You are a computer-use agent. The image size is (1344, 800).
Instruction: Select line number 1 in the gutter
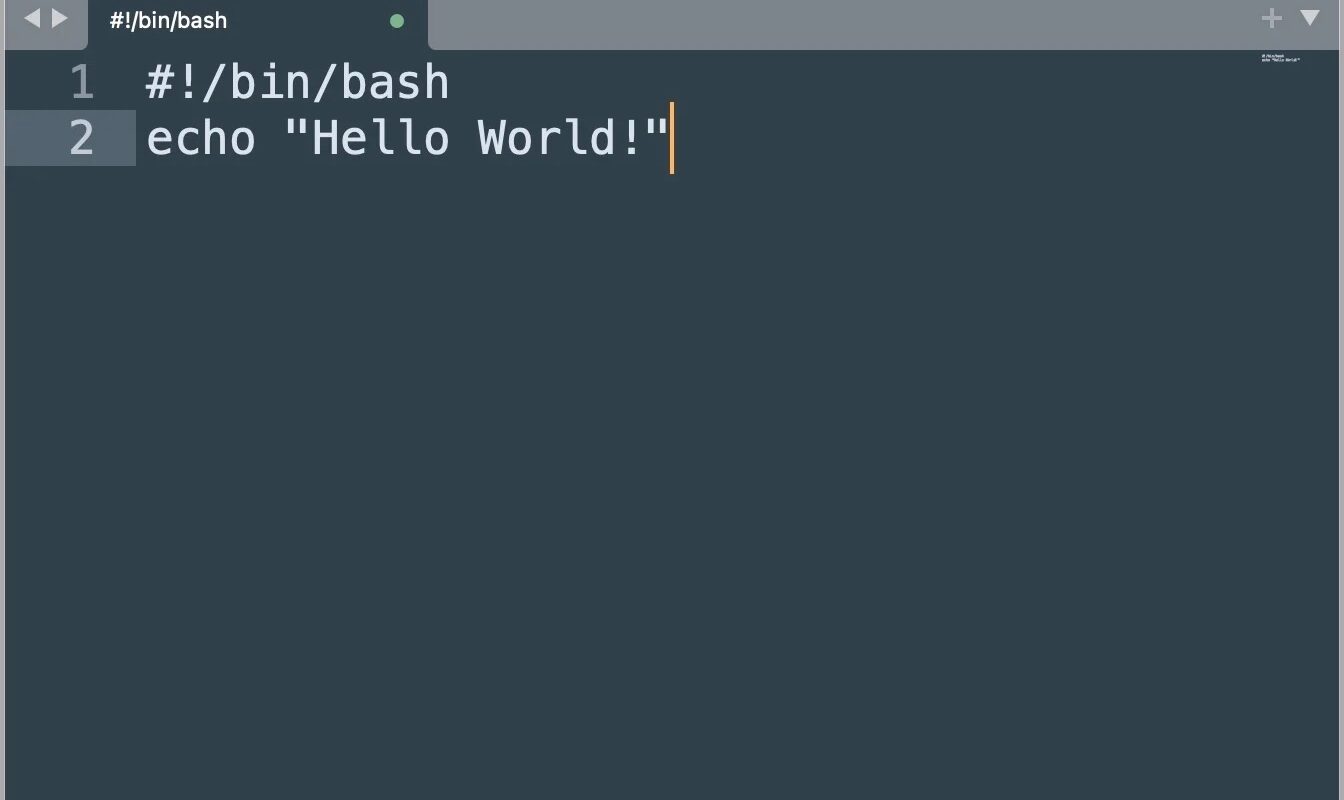(82, 83)
